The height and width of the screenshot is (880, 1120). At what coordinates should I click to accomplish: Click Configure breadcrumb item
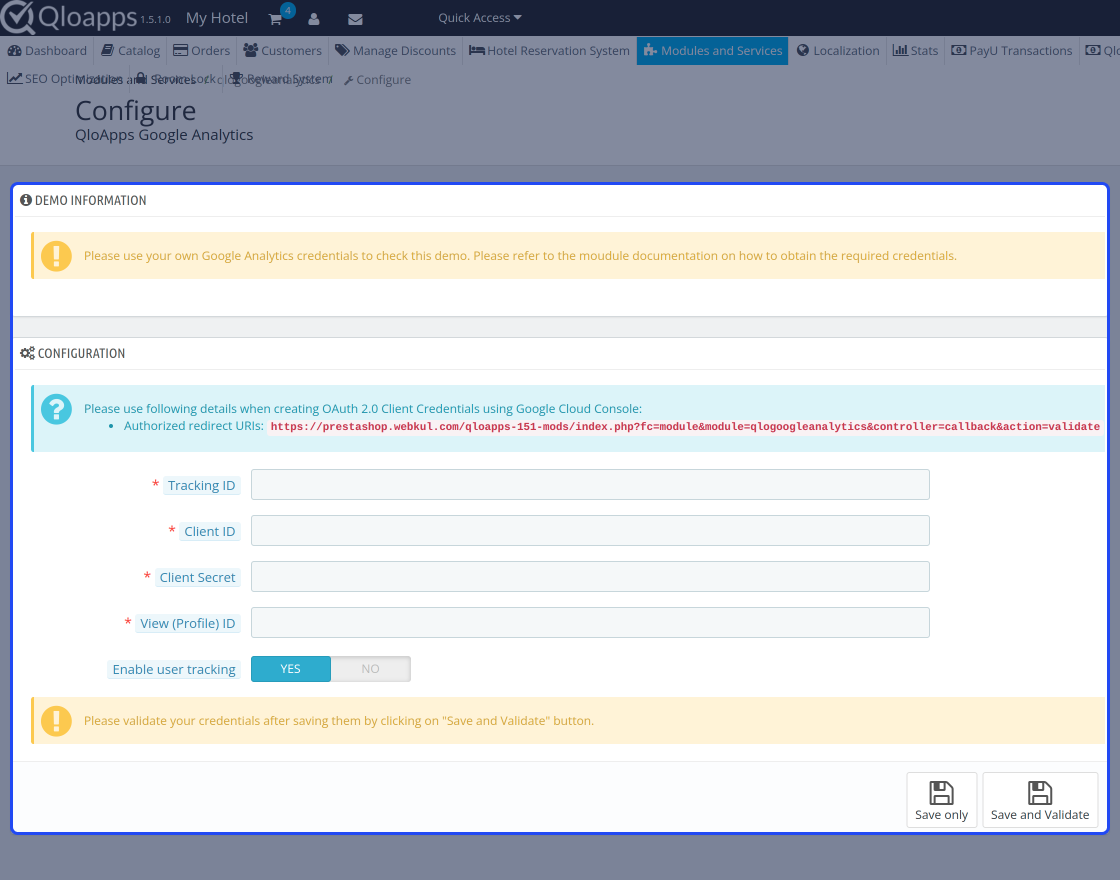[377, 80]
